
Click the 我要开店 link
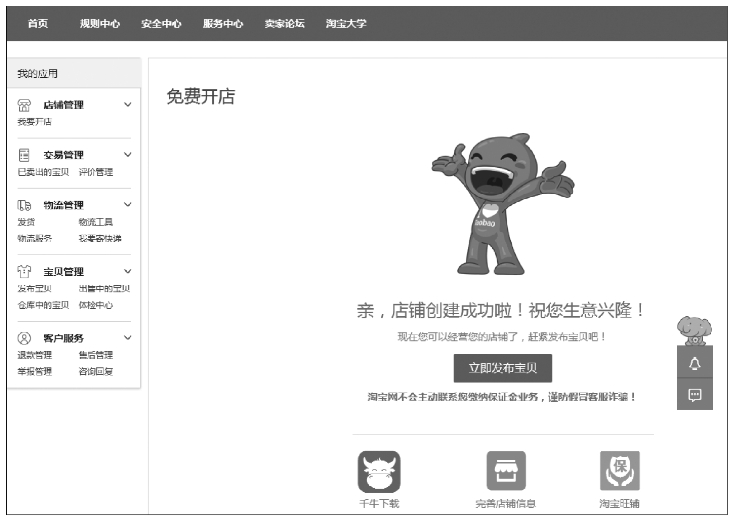(34, 122)
